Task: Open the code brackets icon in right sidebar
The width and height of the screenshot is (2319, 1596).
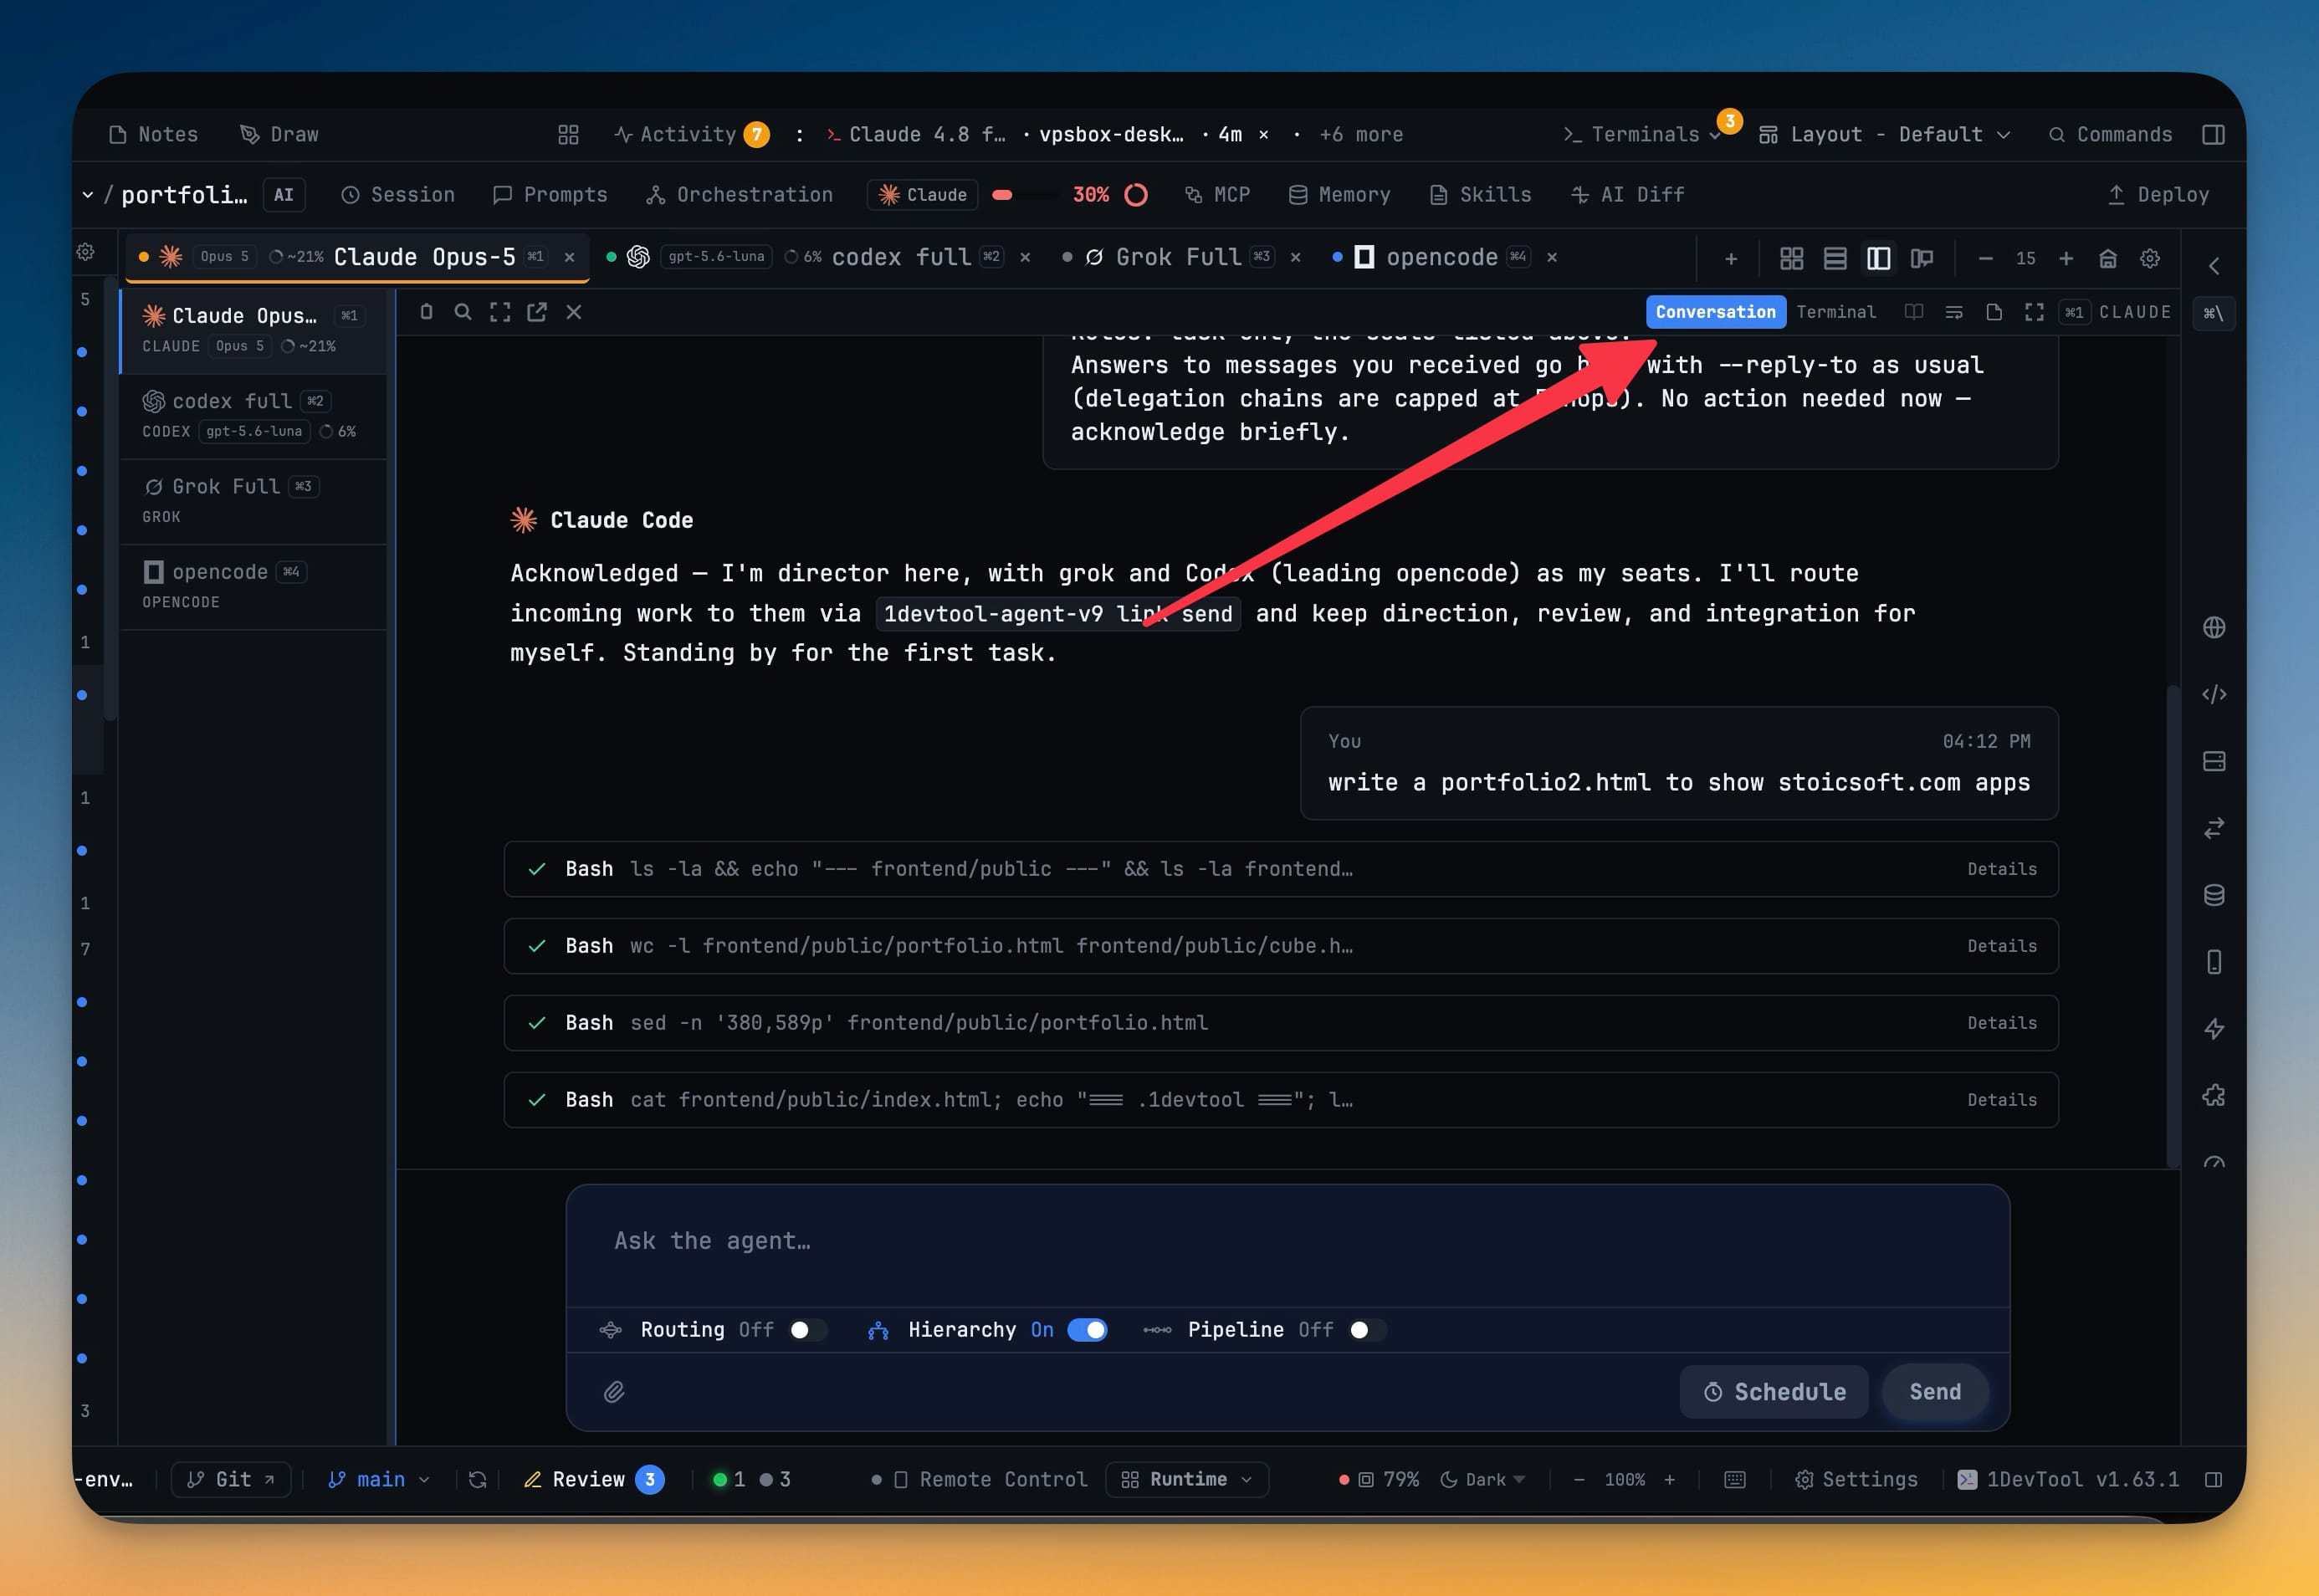Action: pos(2213,694)
